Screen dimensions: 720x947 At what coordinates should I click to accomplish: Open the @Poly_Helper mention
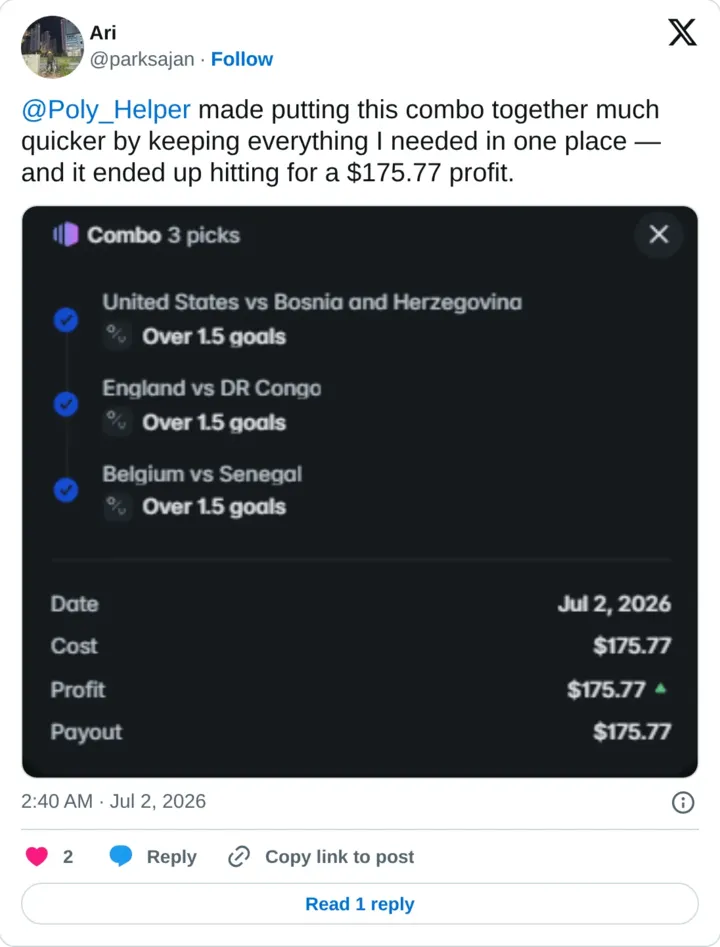pyautogui.click(x=106, y=110)
